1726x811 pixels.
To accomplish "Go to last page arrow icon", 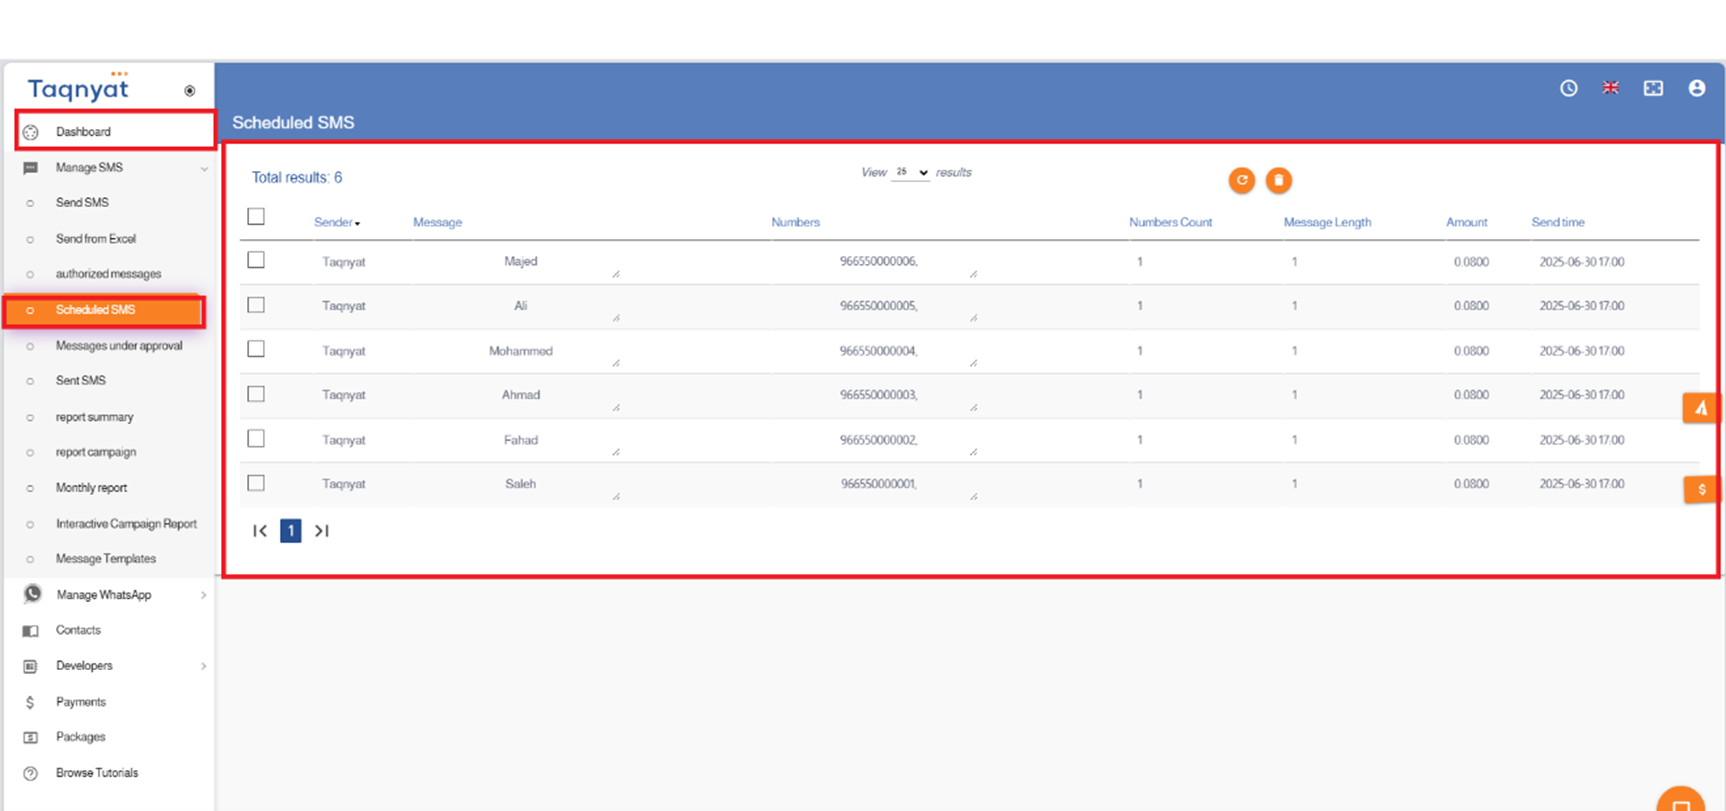I will coord(321,531).
